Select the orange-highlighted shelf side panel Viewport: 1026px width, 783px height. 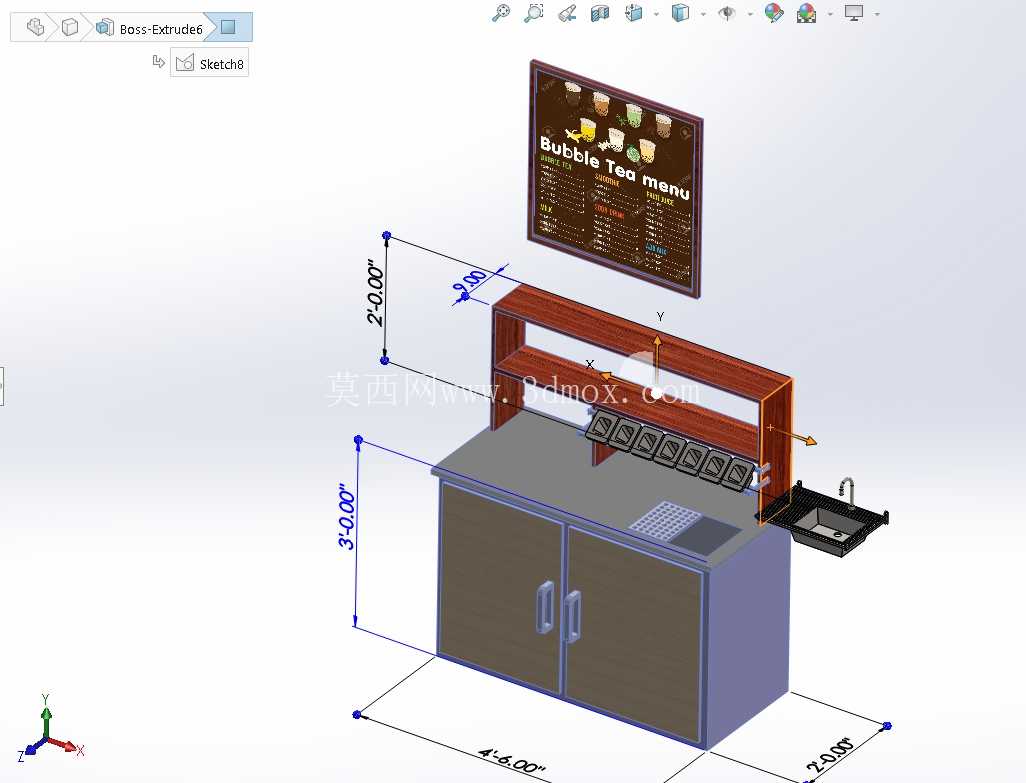click(777, 451)
